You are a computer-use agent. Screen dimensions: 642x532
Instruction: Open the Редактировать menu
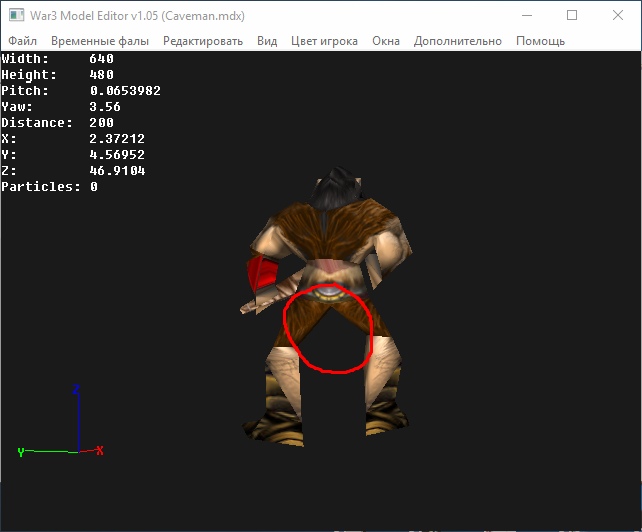click(203, 41)
